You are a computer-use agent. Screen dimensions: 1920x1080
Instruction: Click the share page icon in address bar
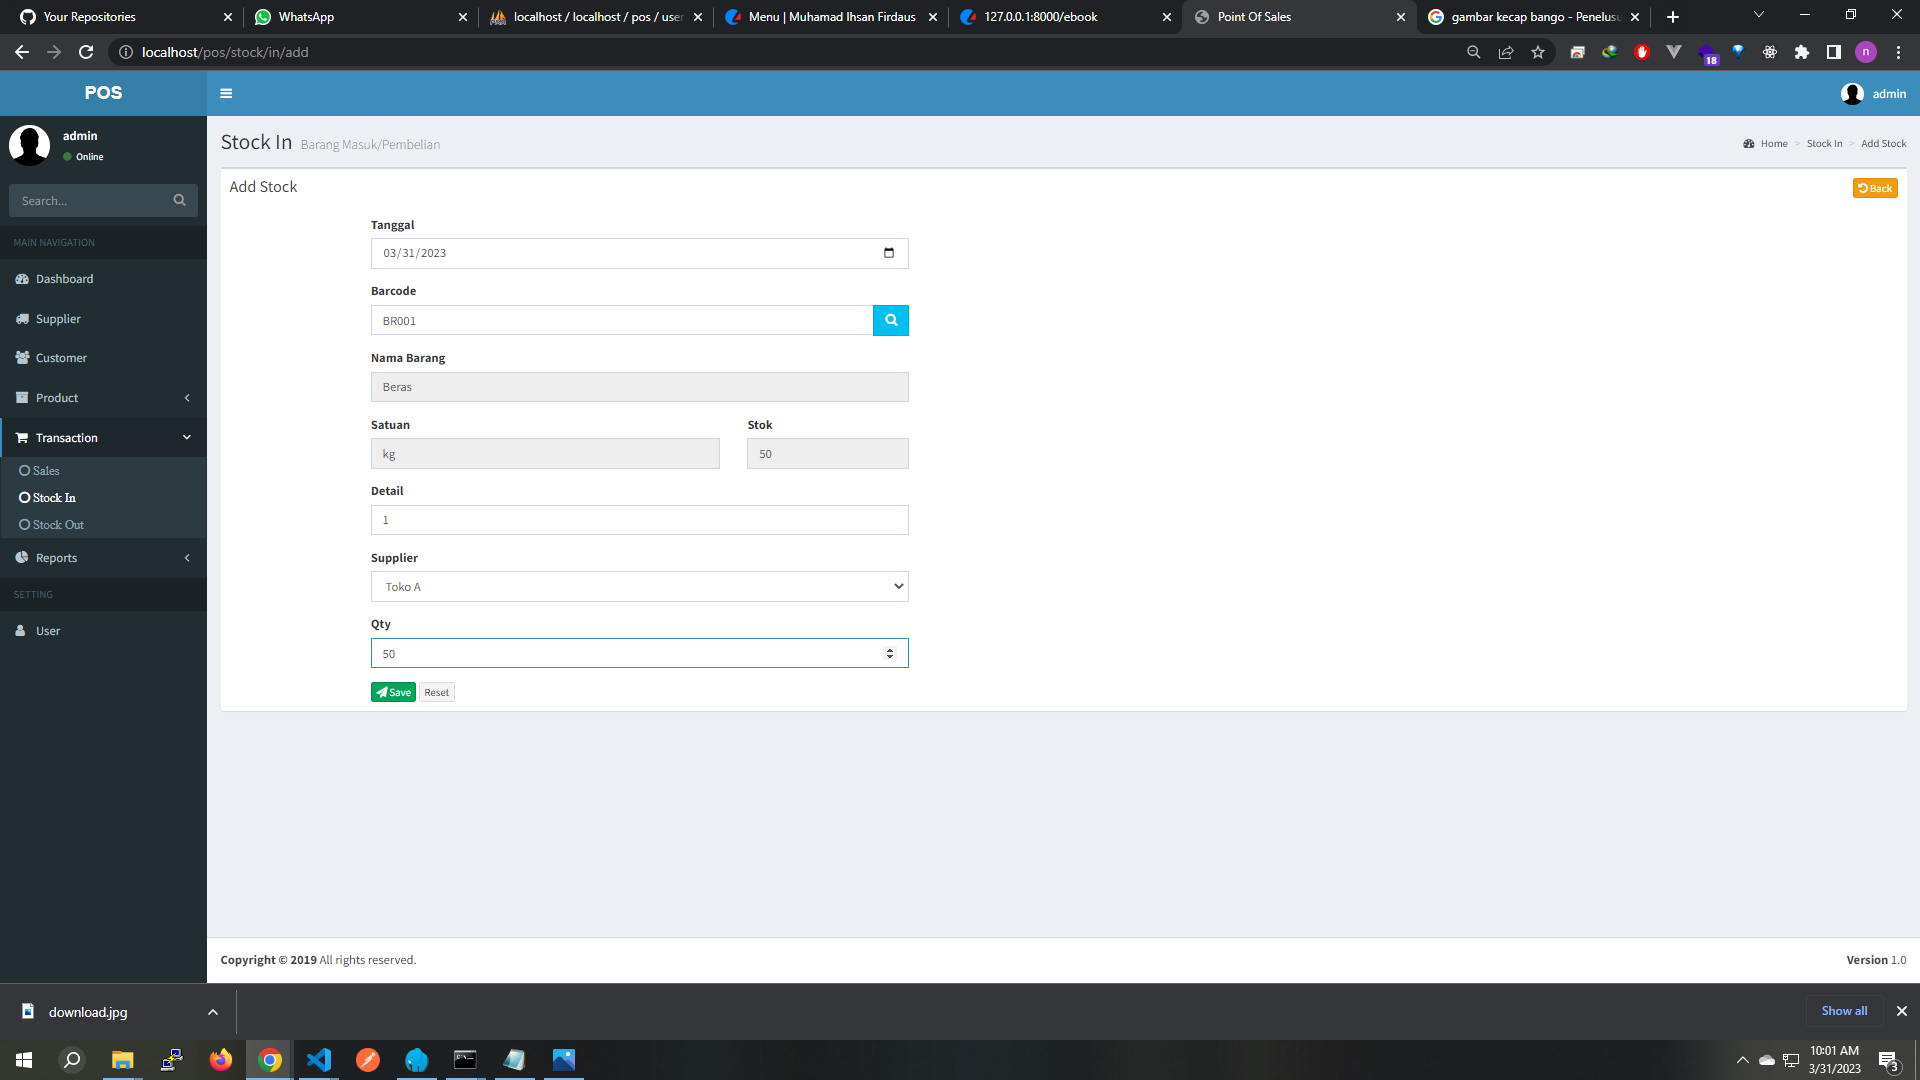click(x=1506, y=52)
